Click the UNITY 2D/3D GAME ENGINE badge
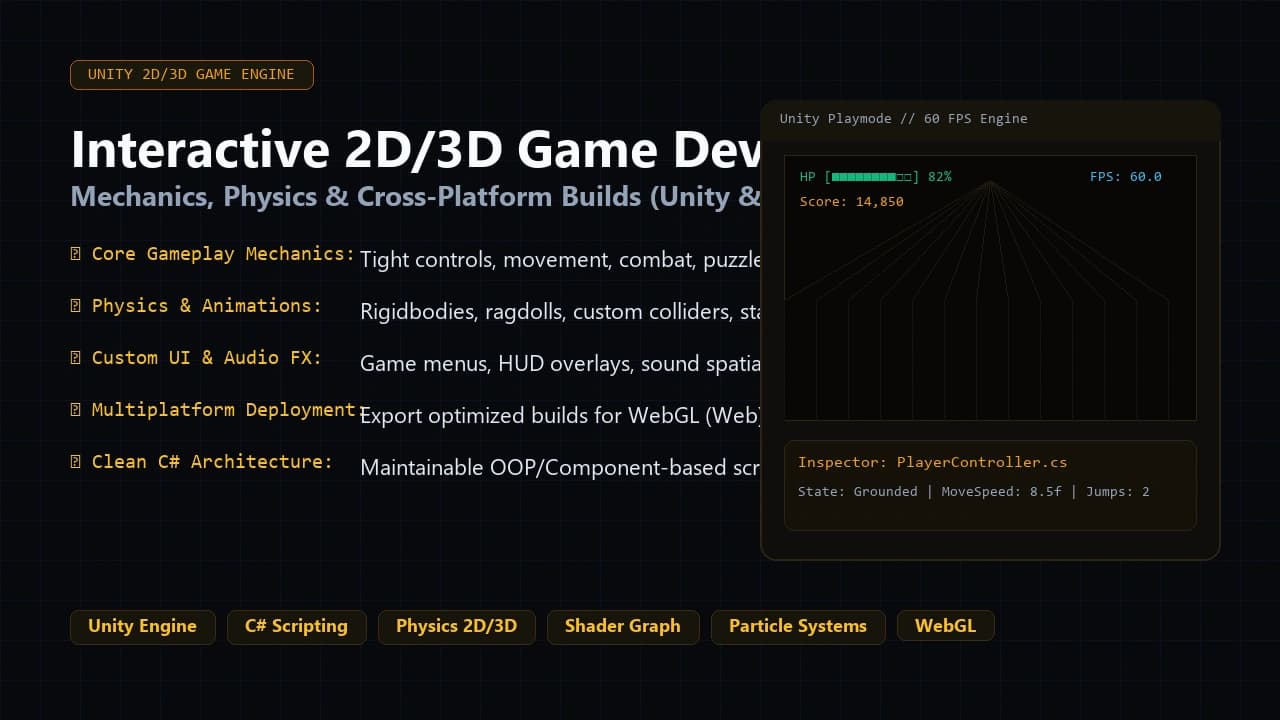This screenshot has width=1280, height=720. pos(192,75)
